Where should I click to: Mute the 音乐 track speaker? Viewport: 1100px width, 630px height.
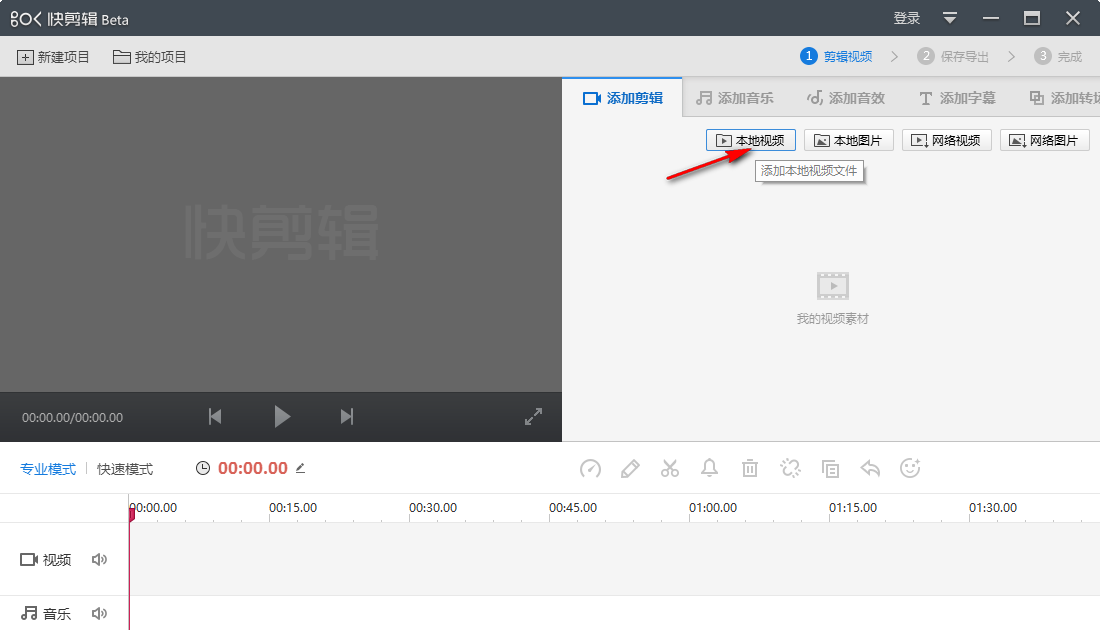pos(99,613)
